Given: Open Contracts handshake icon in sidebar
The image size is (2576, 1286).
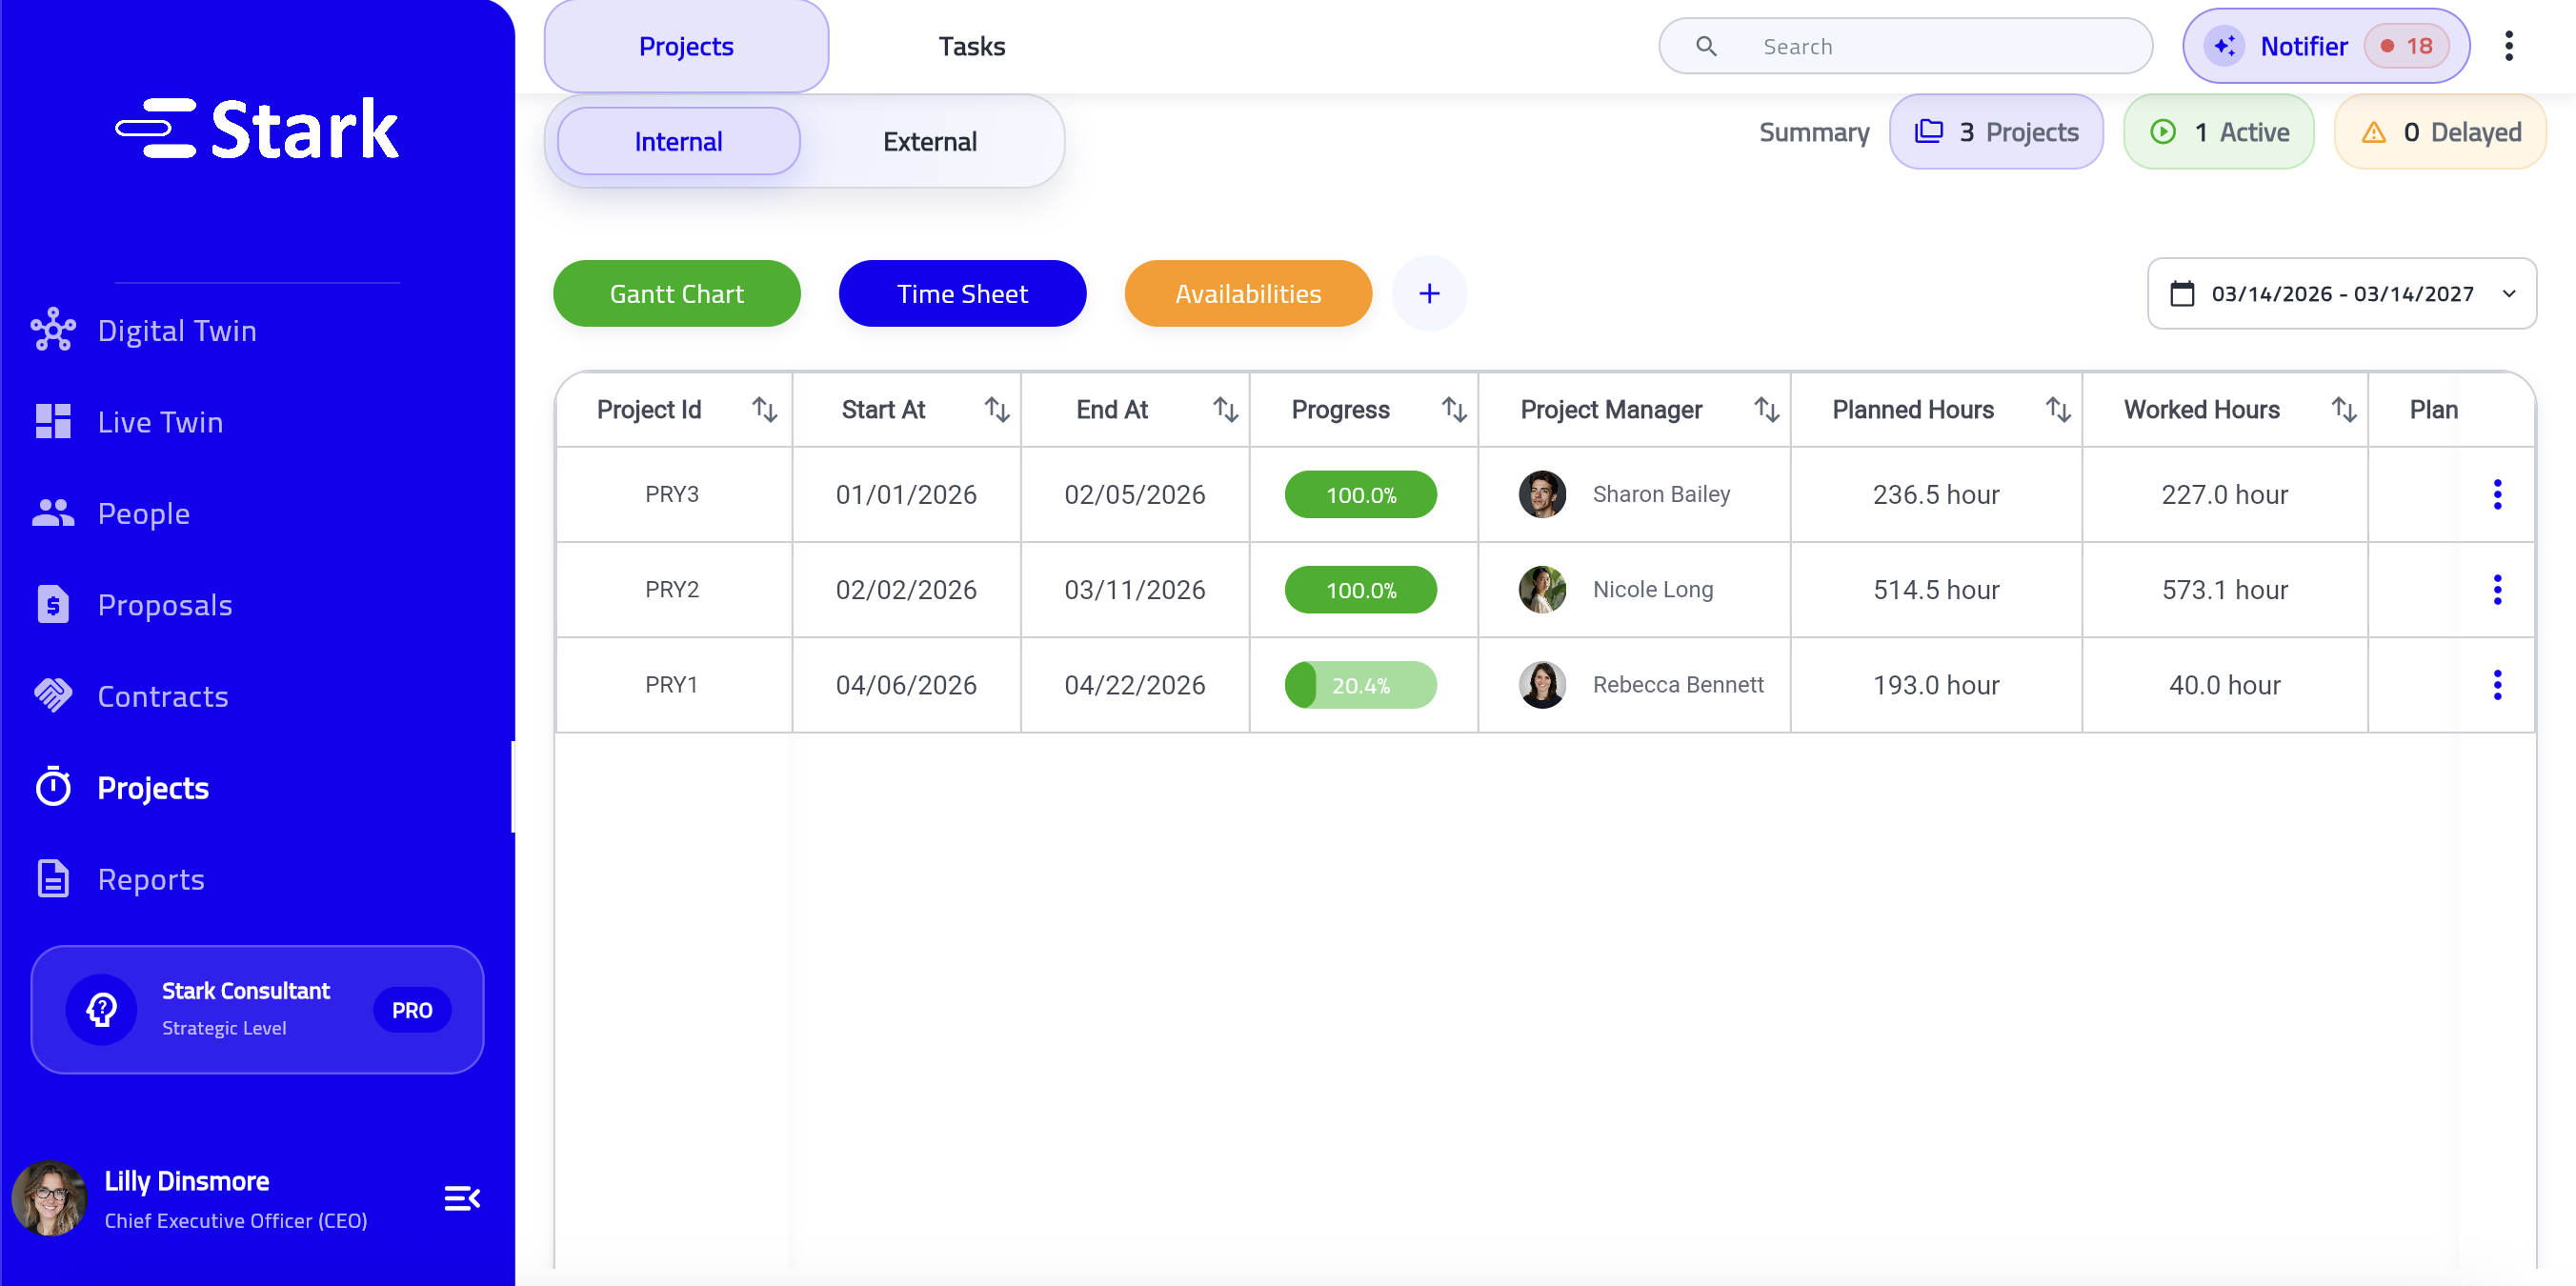Looking at the screenshot, I should click(53, 696).
